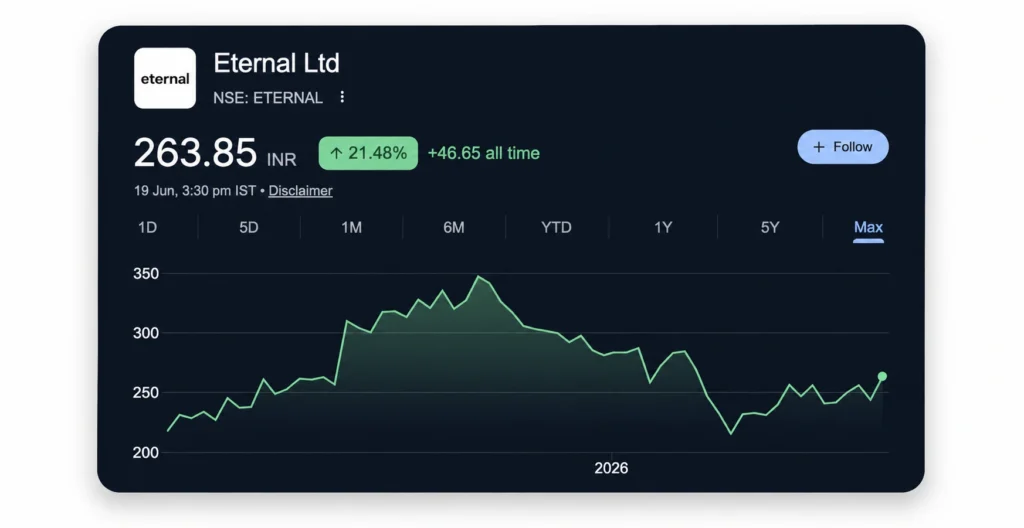Switch to the 5D range tab
This screenshot has width=1024, height=528.
249,227
